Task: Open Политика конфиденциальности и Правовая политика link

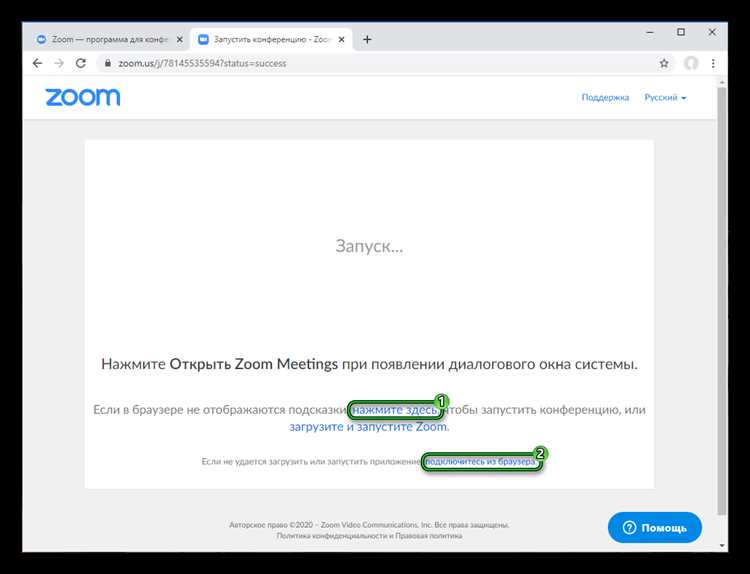Action: [x=369, y=536]
